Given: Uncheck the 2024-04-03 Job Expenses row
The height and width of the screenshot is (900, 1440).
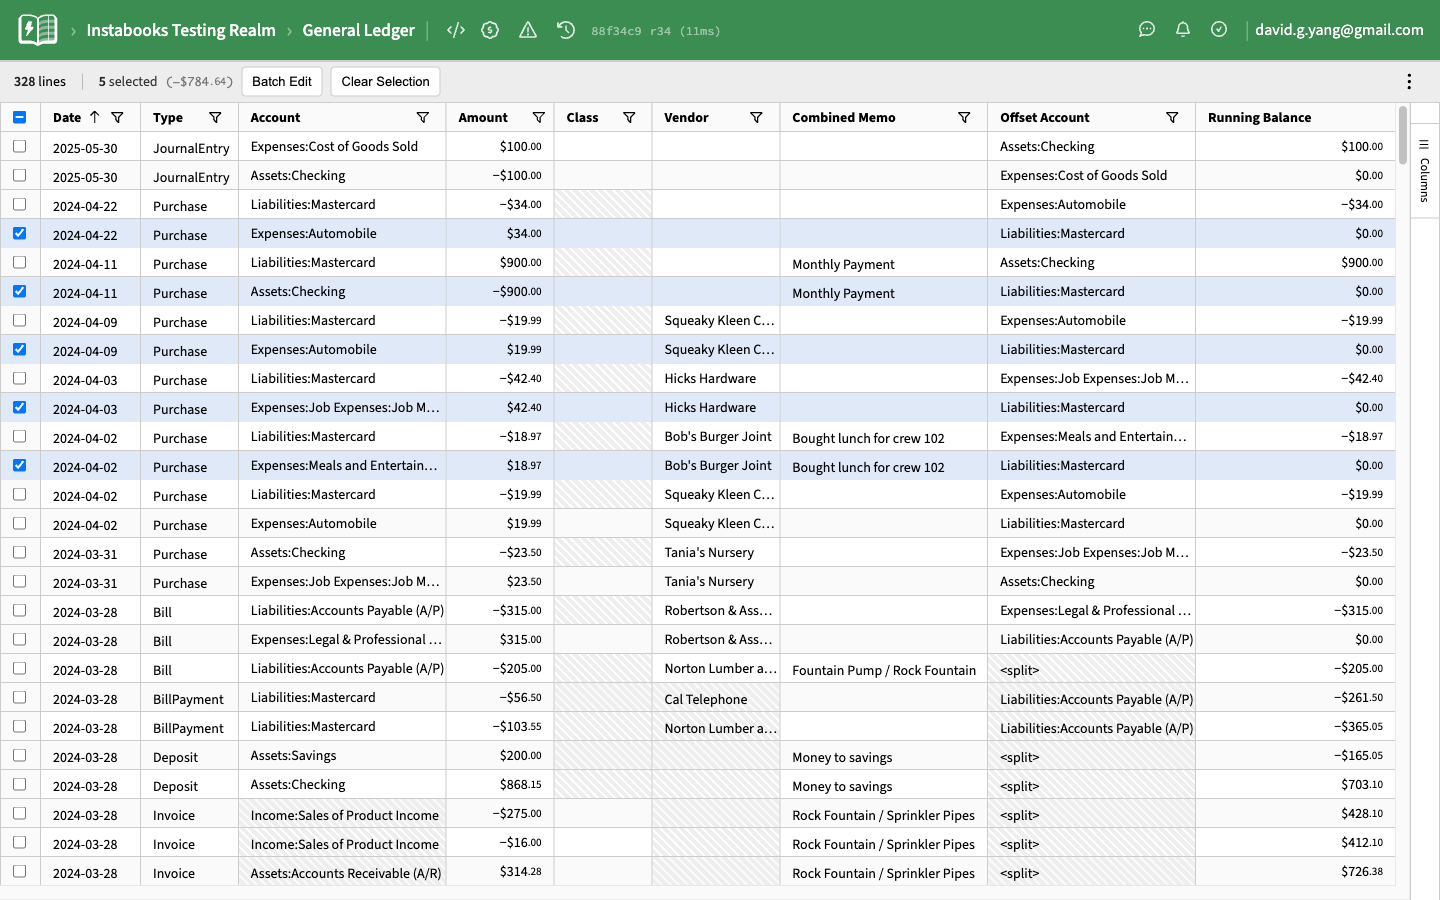Looking at the screenshot, I should (20, 407).
